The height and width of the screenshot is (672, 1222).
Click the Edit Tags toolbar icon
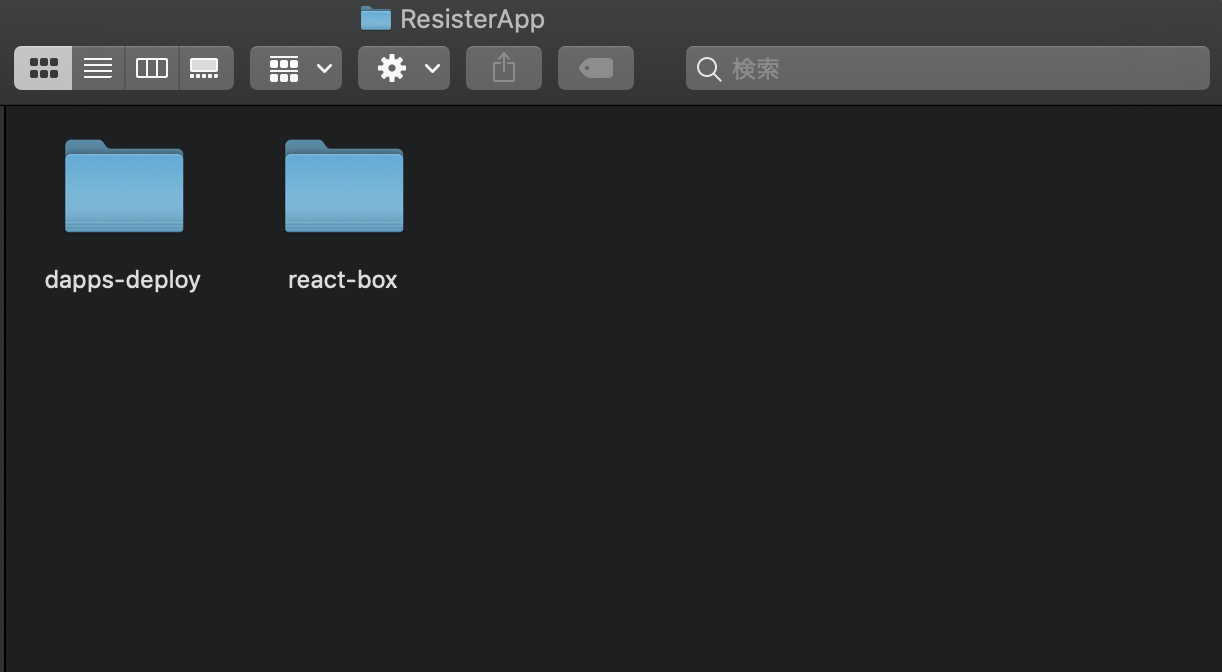[x=596, y=68]
